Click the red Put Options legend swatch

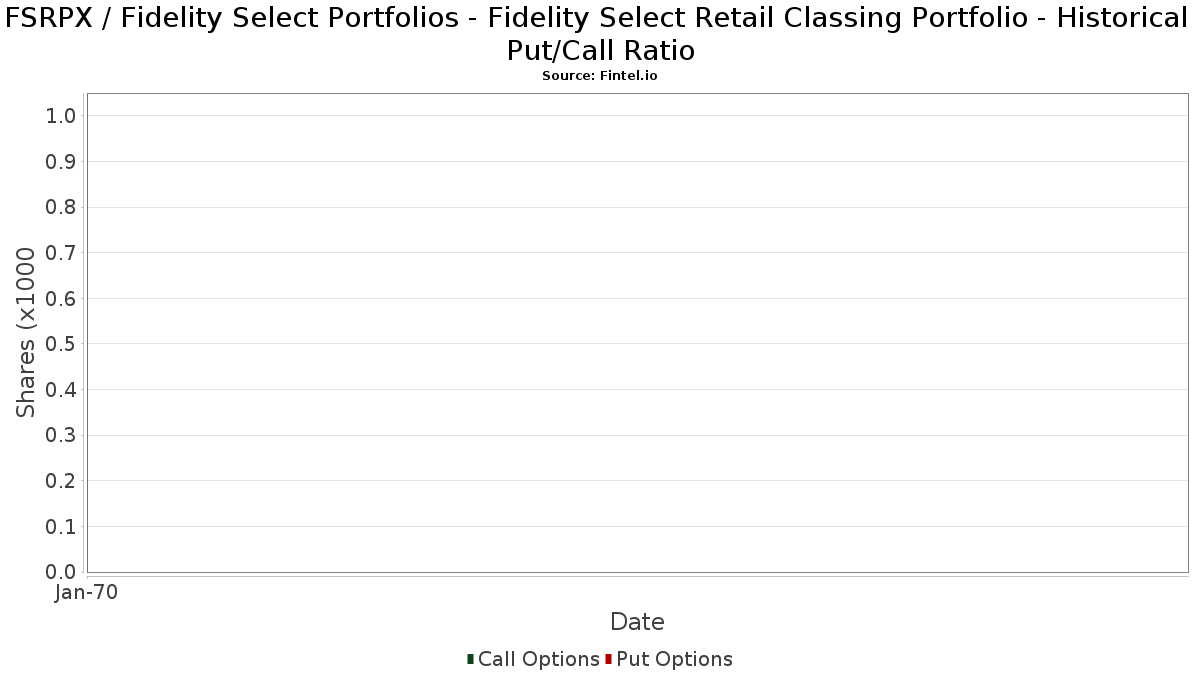[x=608, y=659]
